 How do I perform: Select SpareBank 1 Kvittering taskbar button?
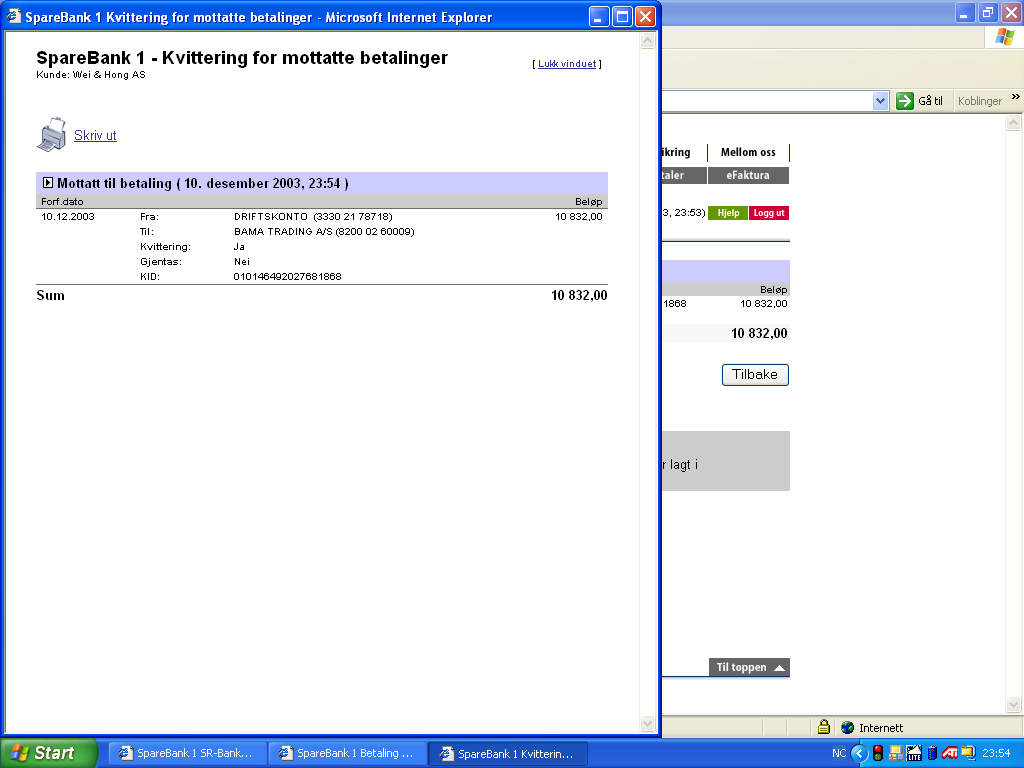pyautogui.click(x=508, y=753)
